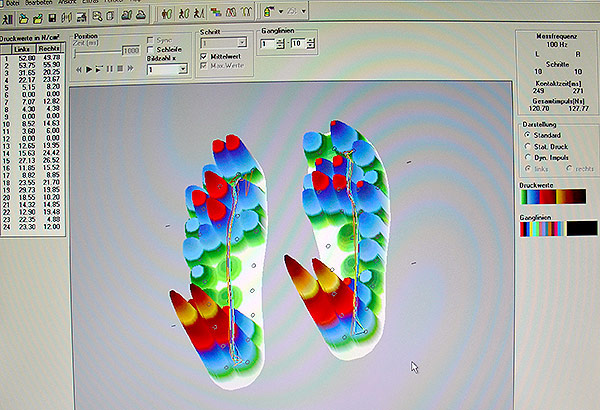This screenshot has height=410, width=600.
Task: Select the Dyn. Impuls display option
Action: tap(528, 158)
